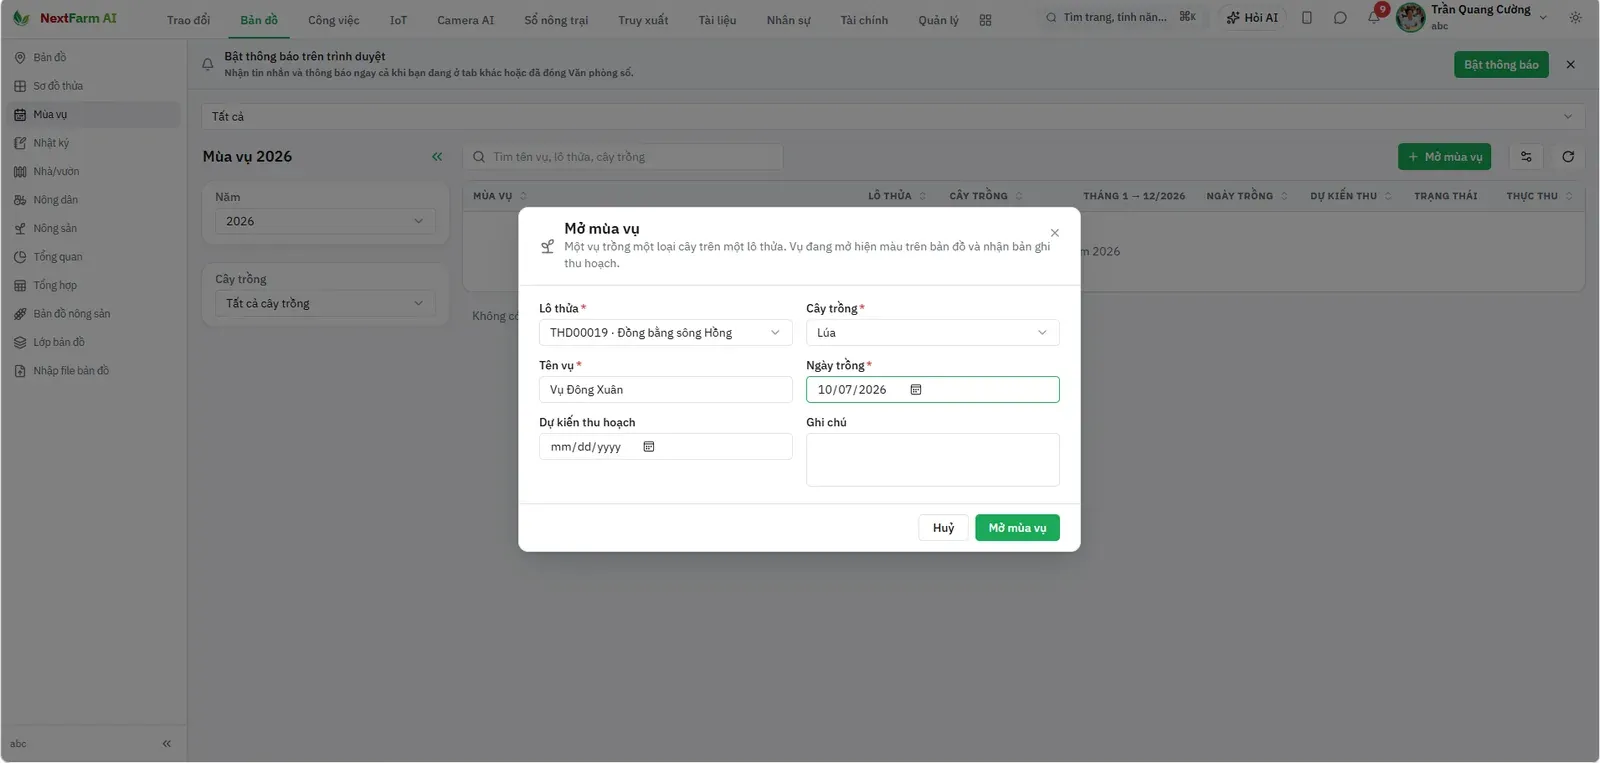This screenshot has height=763, width=1600.
Task: Expand the Tất cả dropdown bar
Action: (893, 116)
